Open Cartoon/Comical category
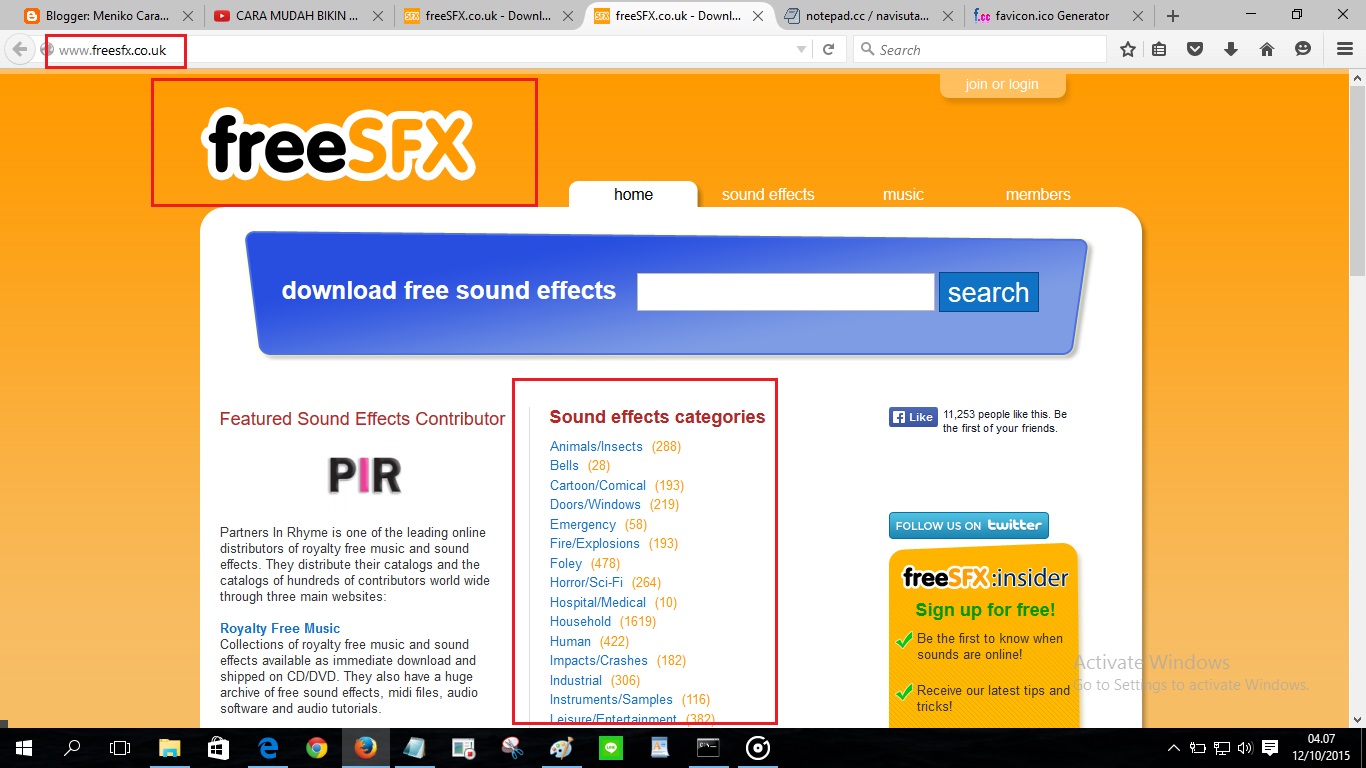This screenshot has height=768, width=1366. point(598,485)
